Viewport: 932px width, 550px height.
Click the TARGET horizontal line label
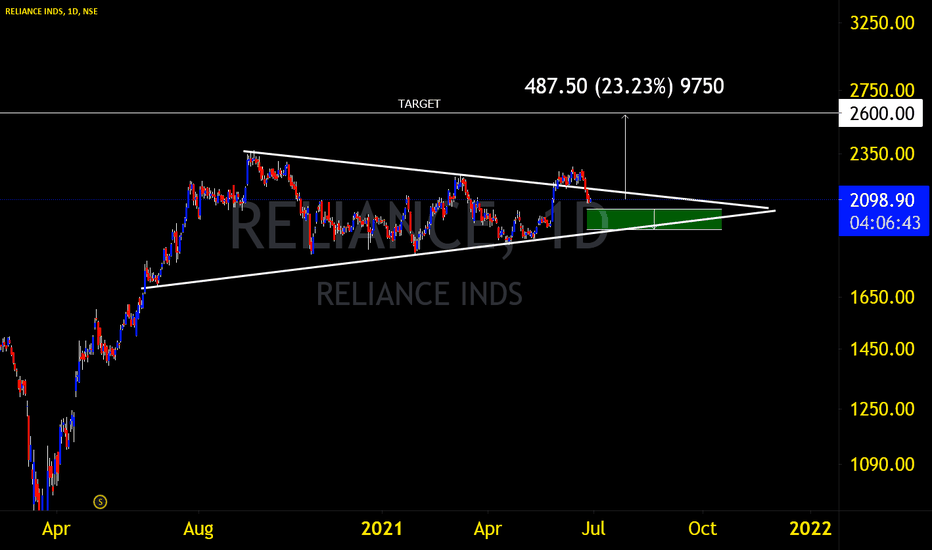click(x=419, y=104)
